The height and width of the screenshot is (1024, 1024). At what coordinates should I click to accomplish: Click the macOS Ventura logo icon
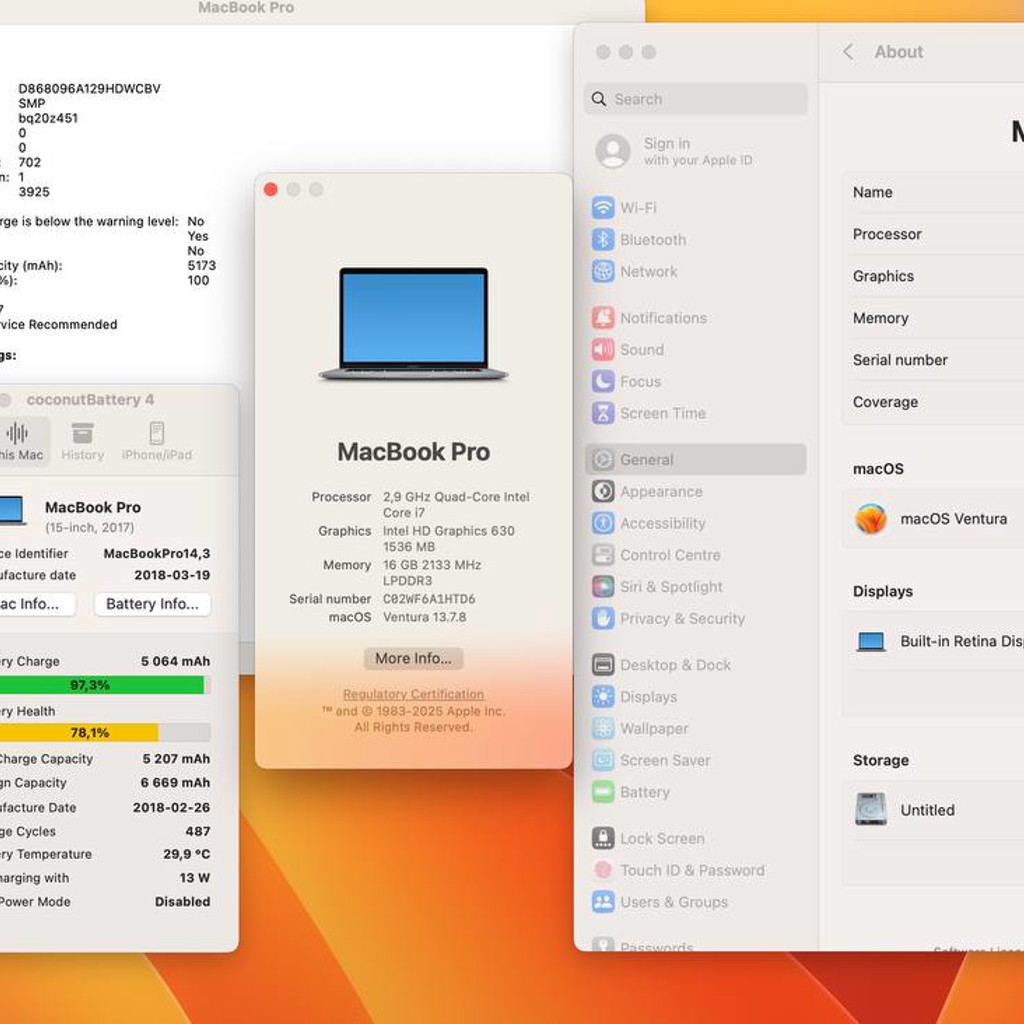pos(871,519)
